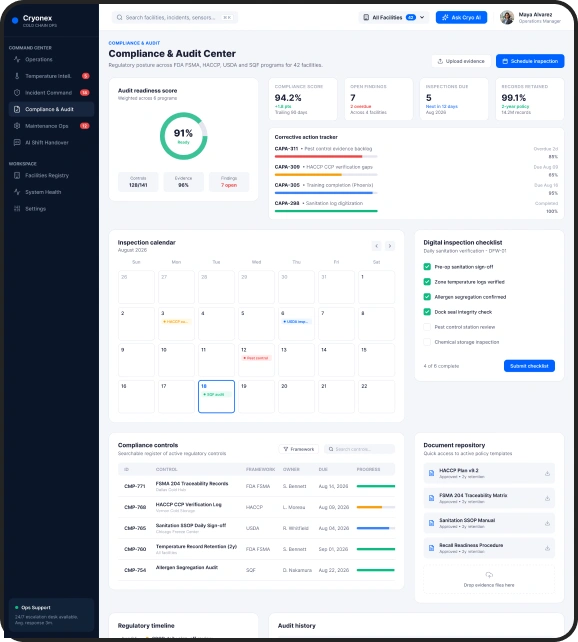Click the upload arrow icon on Upload evidence
The height and width of the screenshot is (642, 578).
pos(440,61)
